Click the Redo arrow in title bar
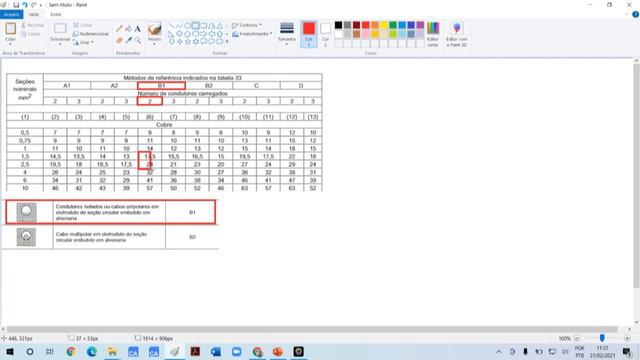This screenshot has width=640, height=360. 33,5
